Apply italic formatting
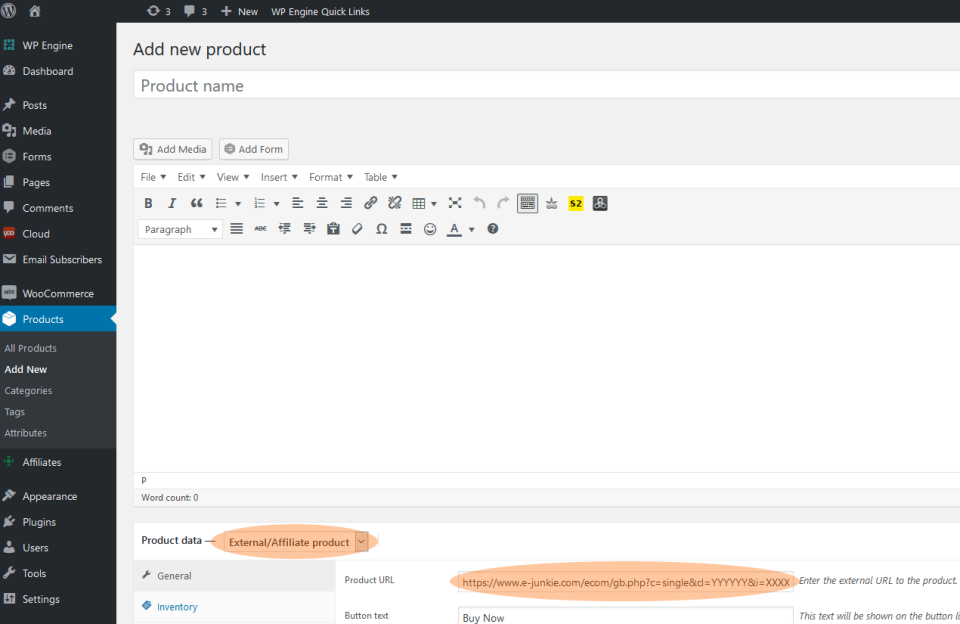 click(171, 203)
